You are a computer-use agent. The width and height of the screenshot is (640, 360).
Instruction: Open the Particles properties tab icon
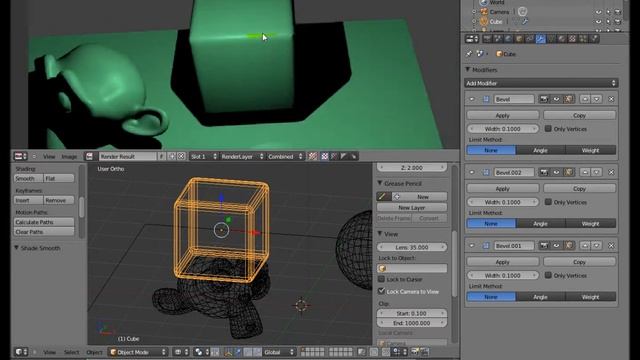[x=583, y=39]
